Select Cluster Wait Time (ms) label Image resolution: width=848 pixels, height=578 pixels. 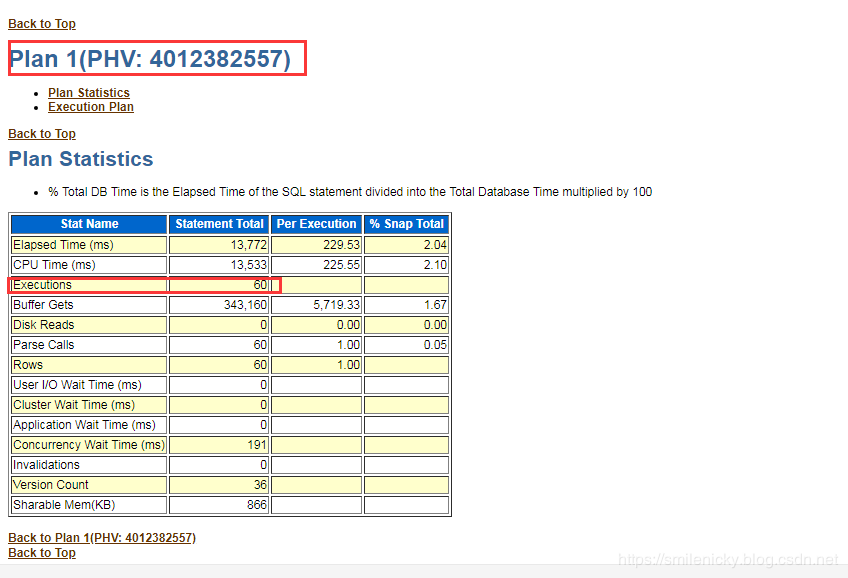[x=74, y=405]
